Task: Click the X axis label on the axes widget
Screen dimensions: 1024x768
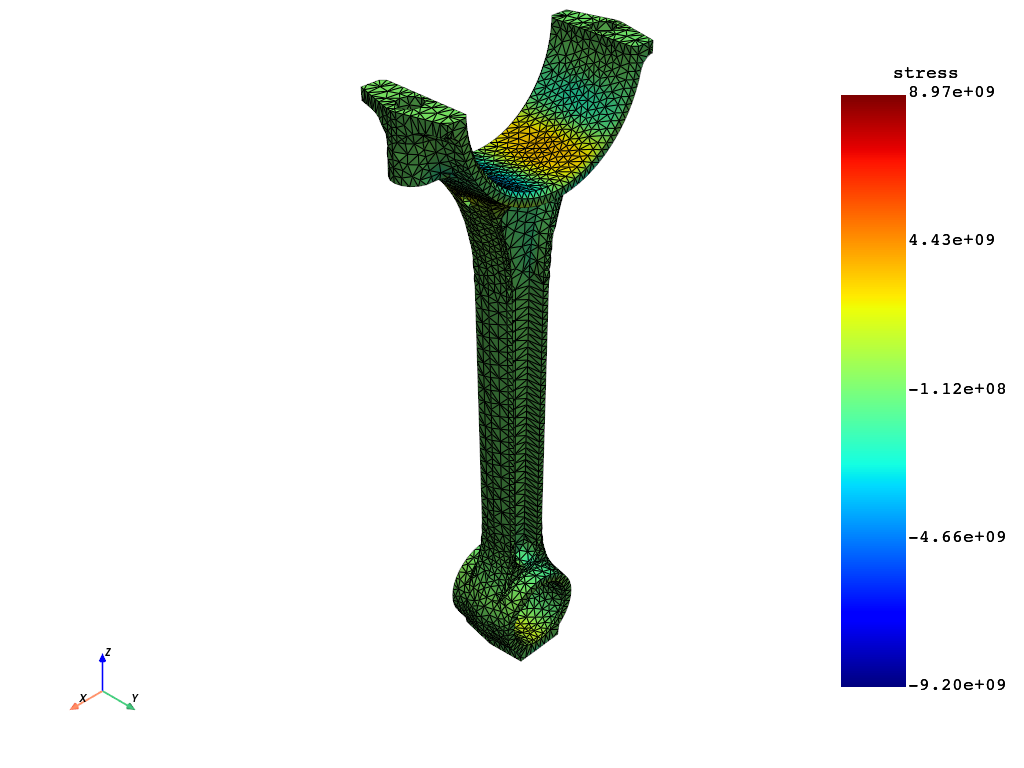Action: tap(83, 698)
